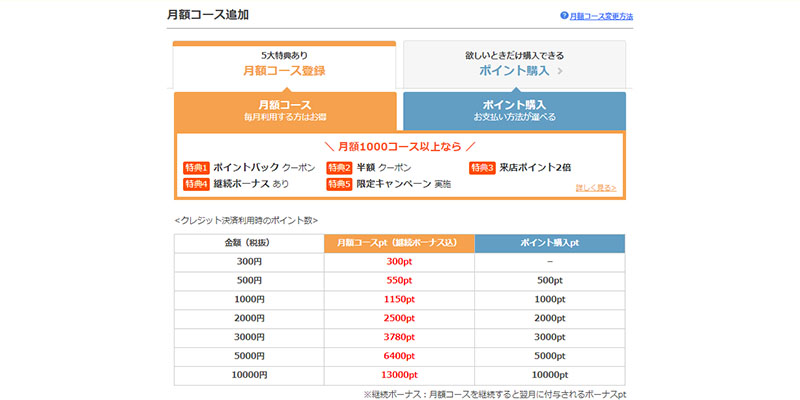Click the 1150pt value in the table
Image resolution: width=800 pixels, height=400 pixels.
tap(399, 299)
